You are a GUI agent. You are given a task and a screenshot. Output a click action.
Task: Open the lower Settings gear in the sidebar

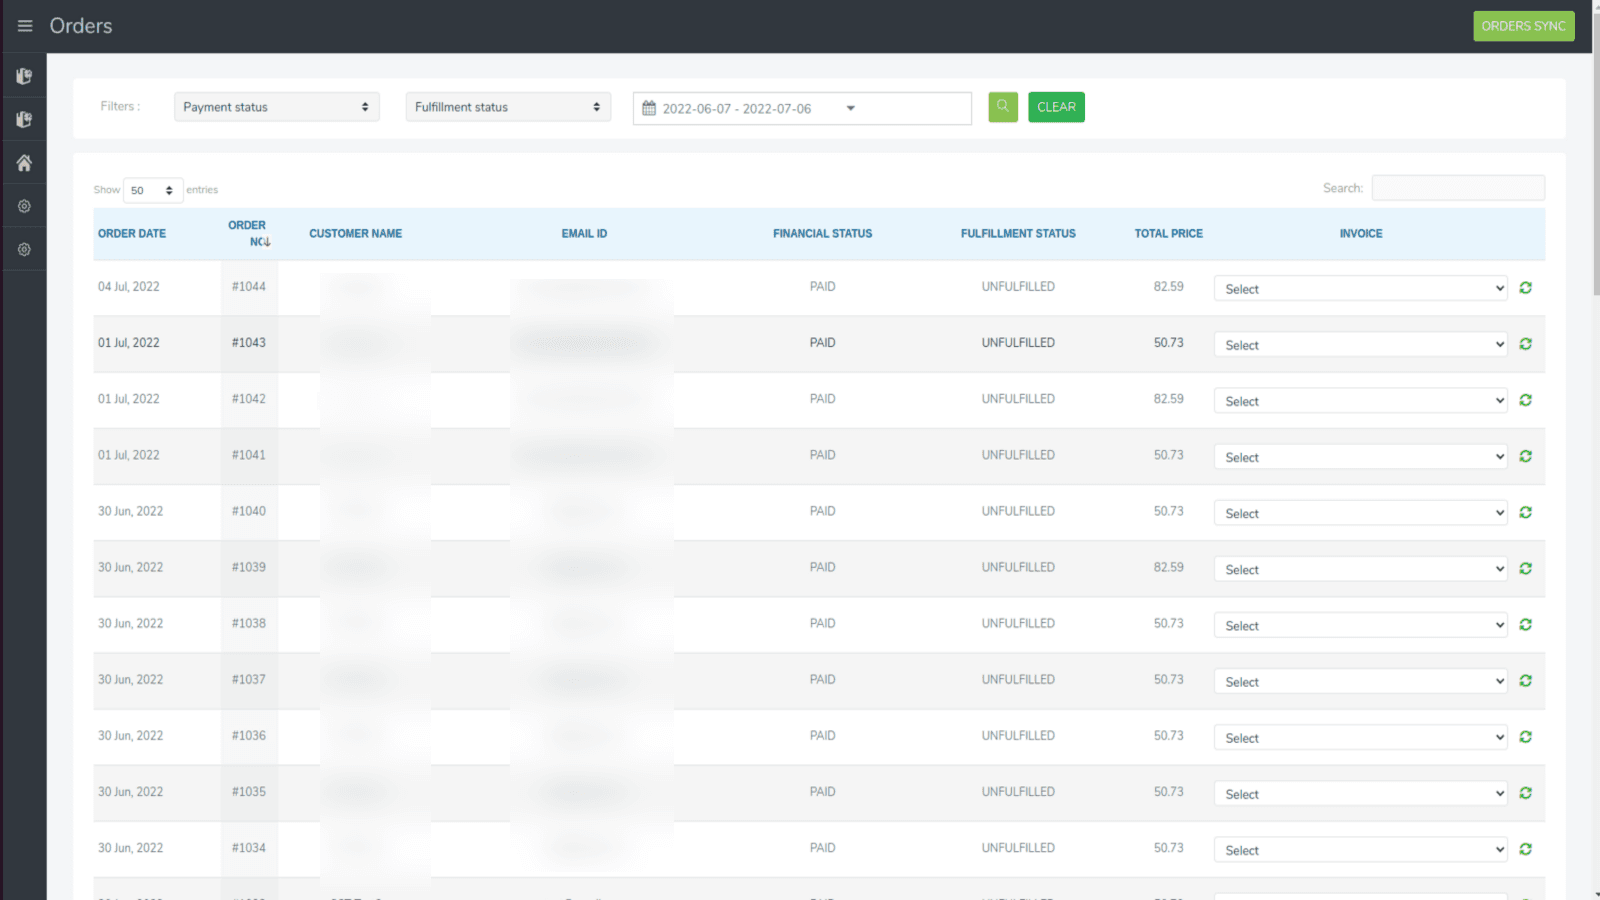click(x=24, y=248)
